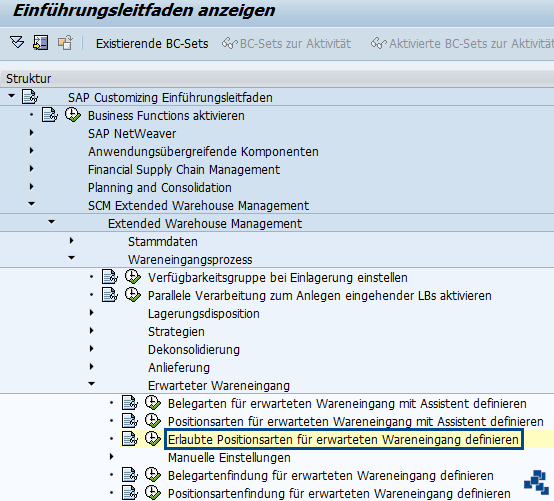Collapse SAP Customizing Einführungsleitfaden root node
Image resolution: width=554 pixels, height=501 pixels.
pyautogui.click(x=12, y=96)
